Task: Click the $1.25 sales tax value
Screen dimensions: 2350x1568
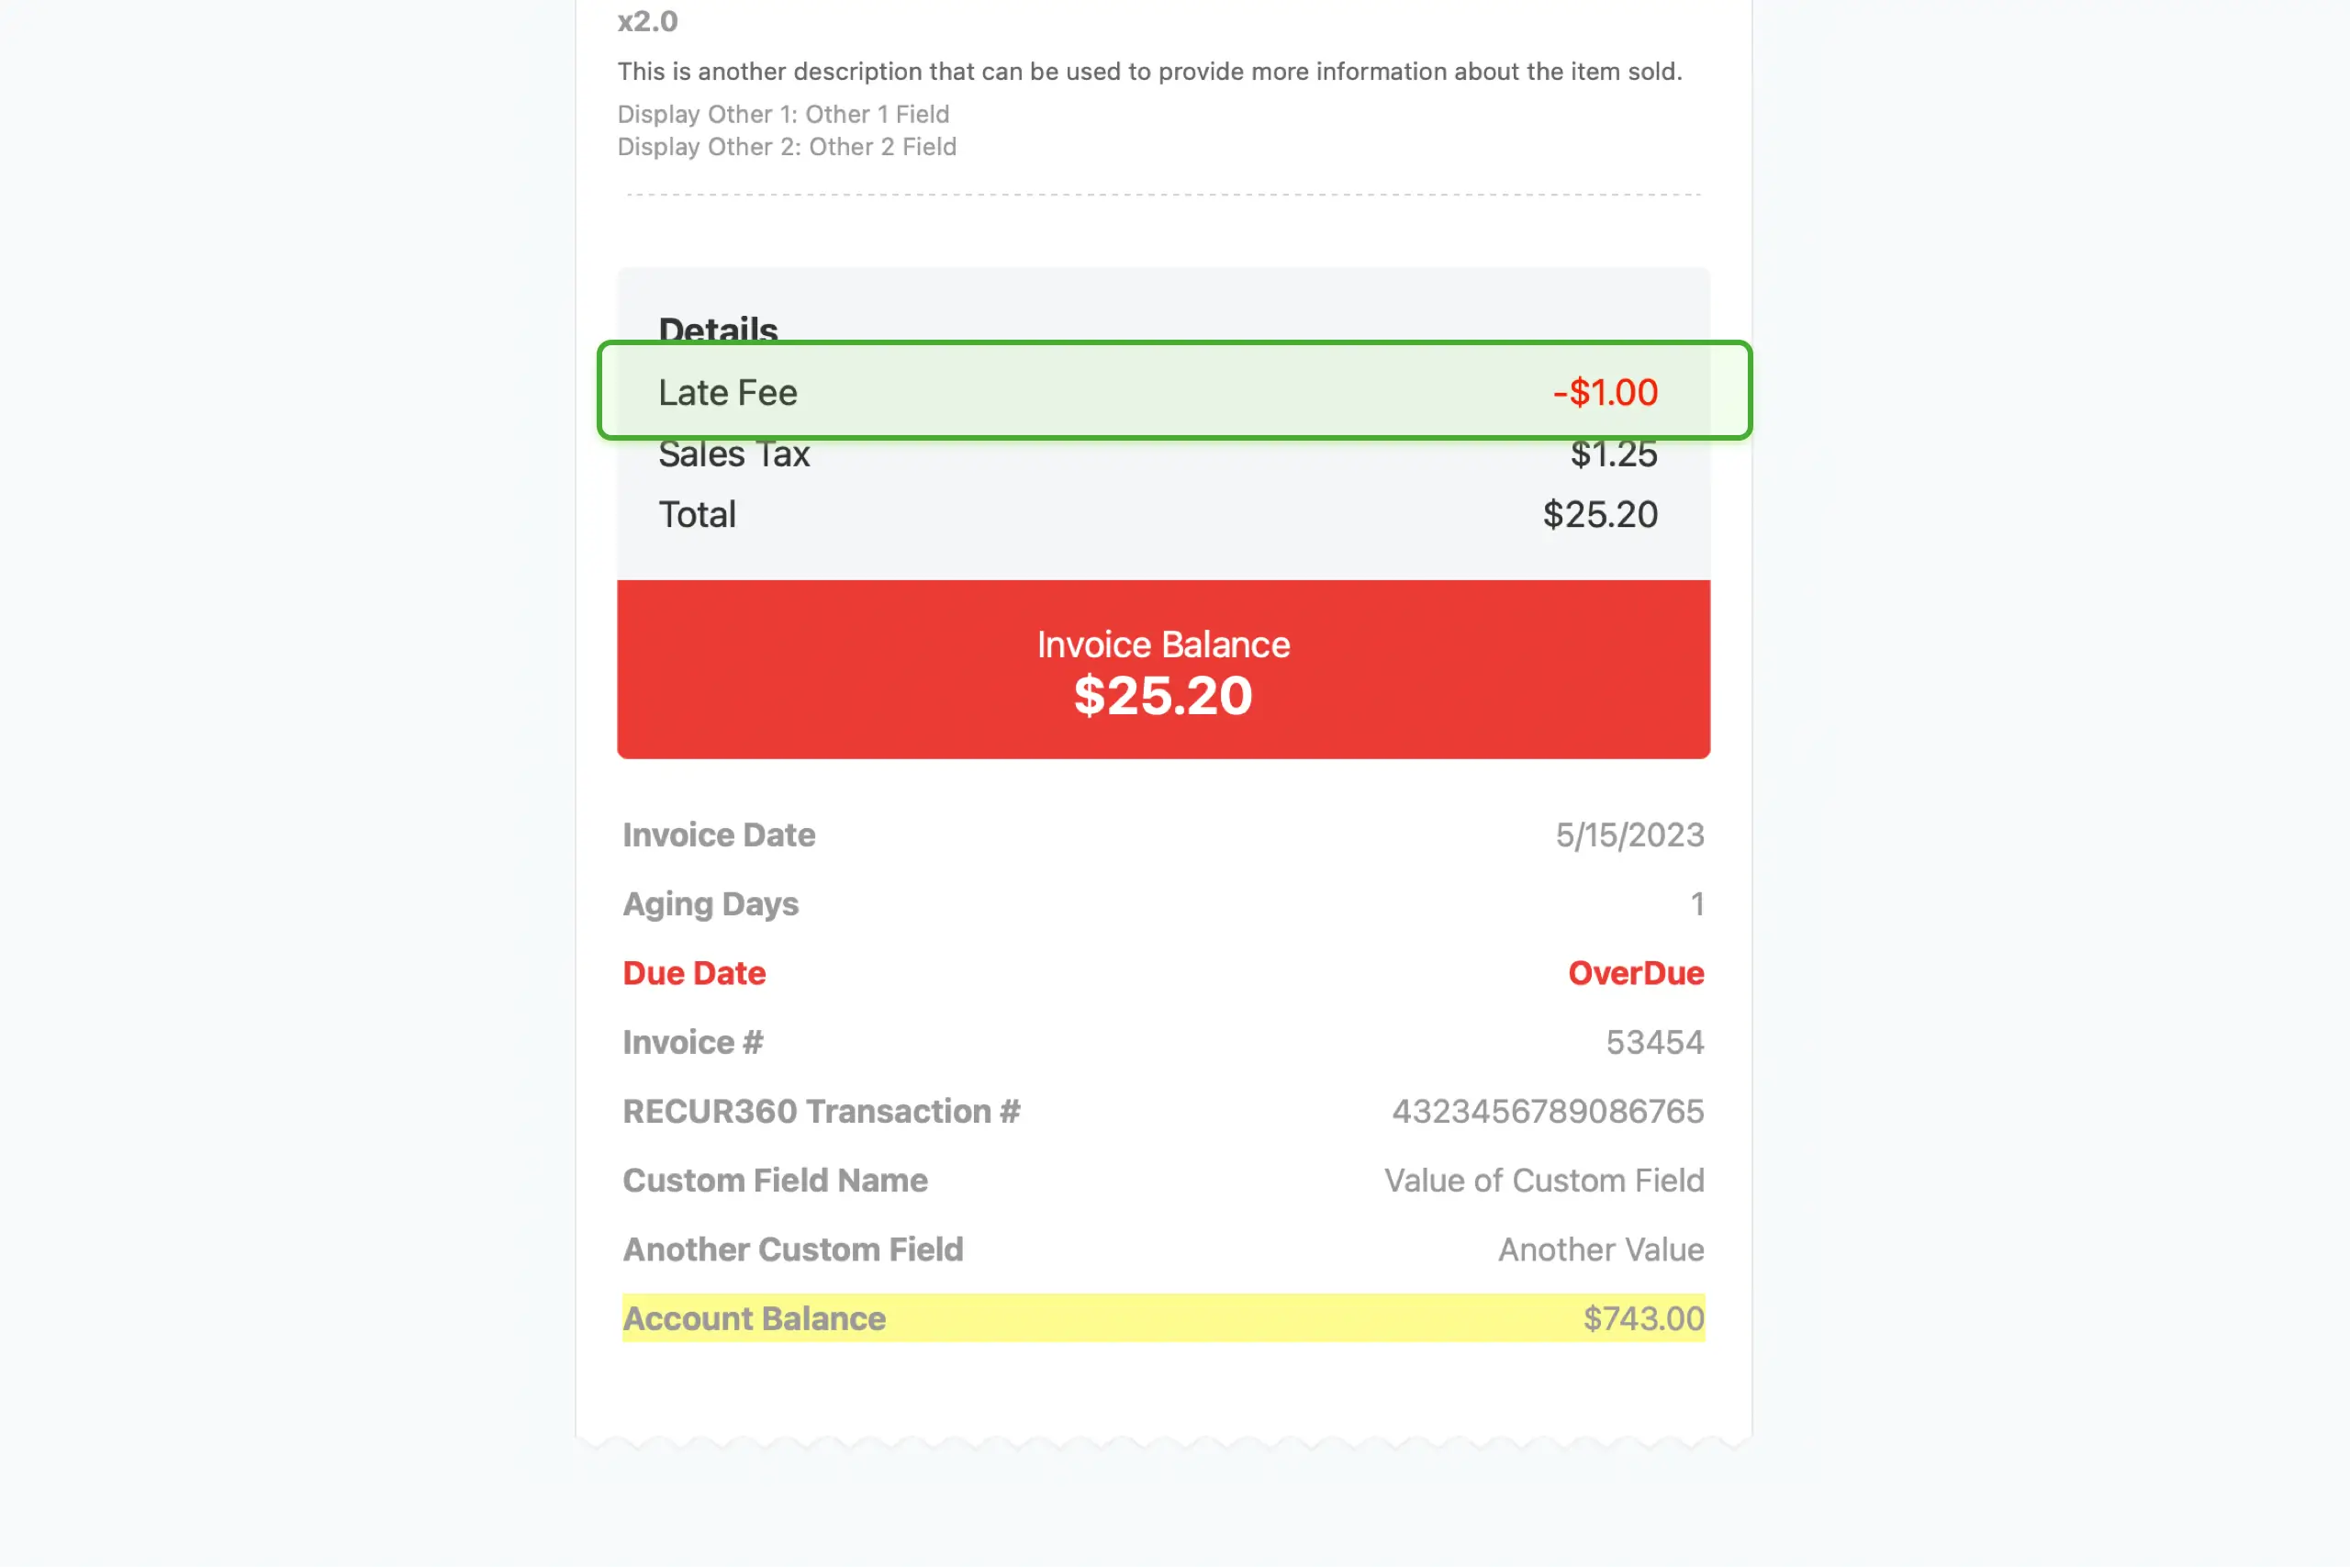Action: (x=1613, y=454)
